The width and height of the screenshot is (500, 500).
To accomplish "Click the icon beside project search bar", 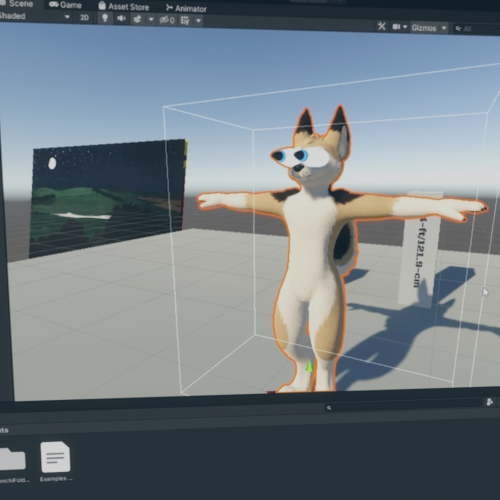I will pyautogui.click(x=490, y=402).
